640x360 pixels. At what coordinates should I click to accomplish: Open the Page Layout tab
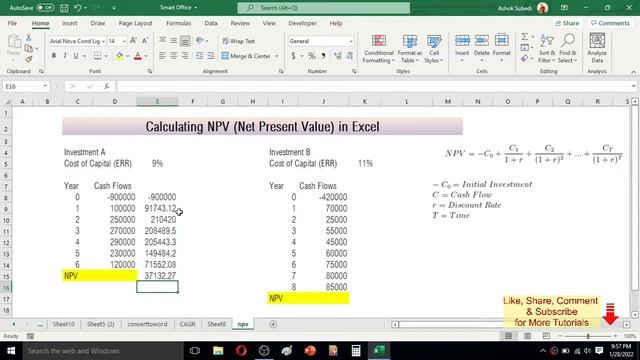point(135,23)
